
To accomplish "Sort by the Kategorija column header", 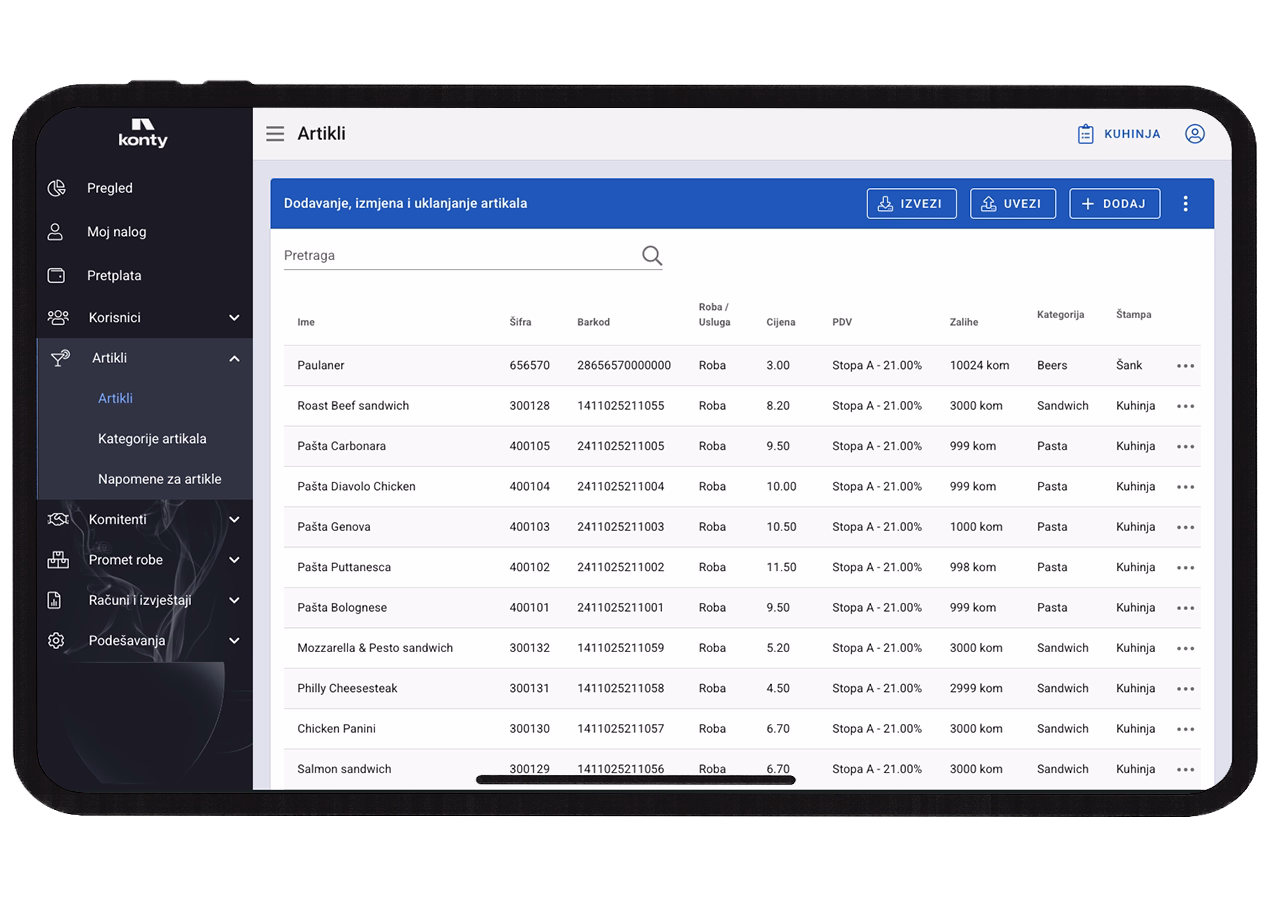I will (x=1061, y=314).
